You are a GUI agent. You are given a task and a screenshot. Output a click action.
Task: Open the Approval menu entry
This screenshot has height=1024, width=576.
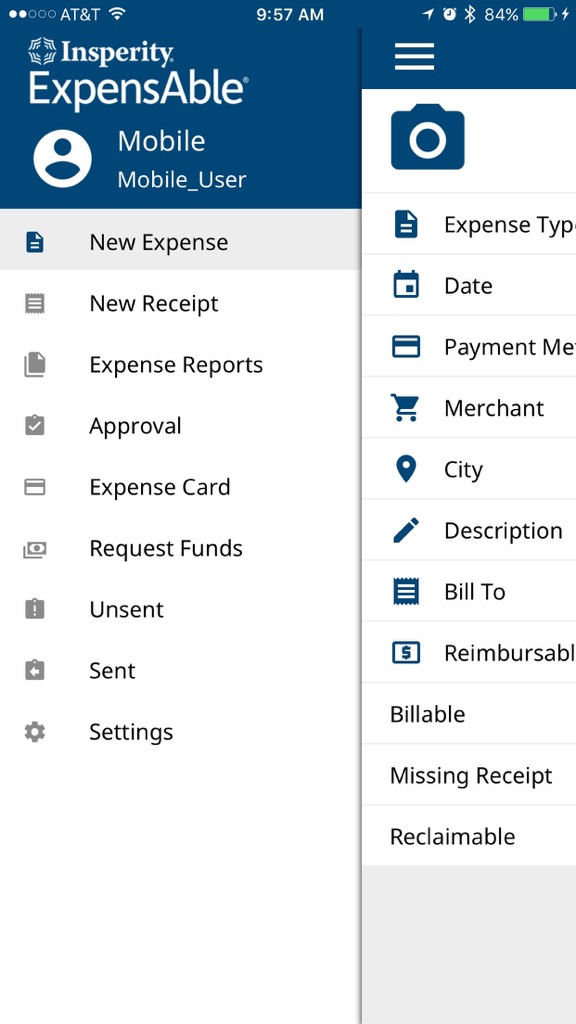coord(180,426)
